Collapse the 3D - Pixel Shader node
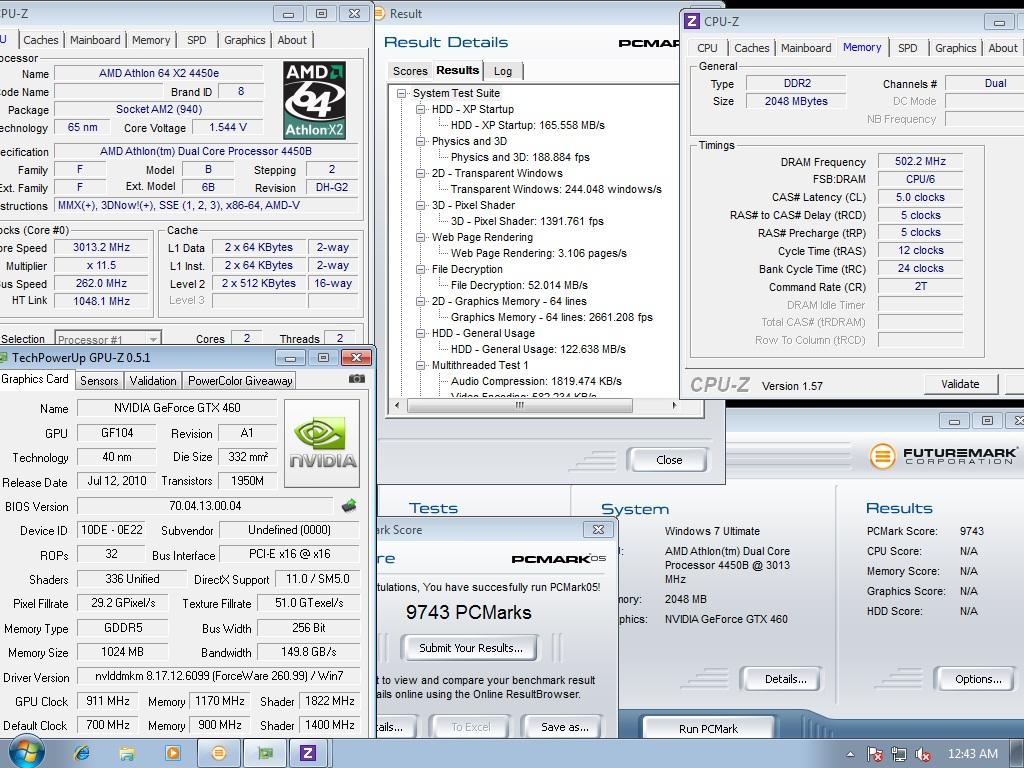The width and height of the screenshot is (1024, 768). click(x=421, y=205)
